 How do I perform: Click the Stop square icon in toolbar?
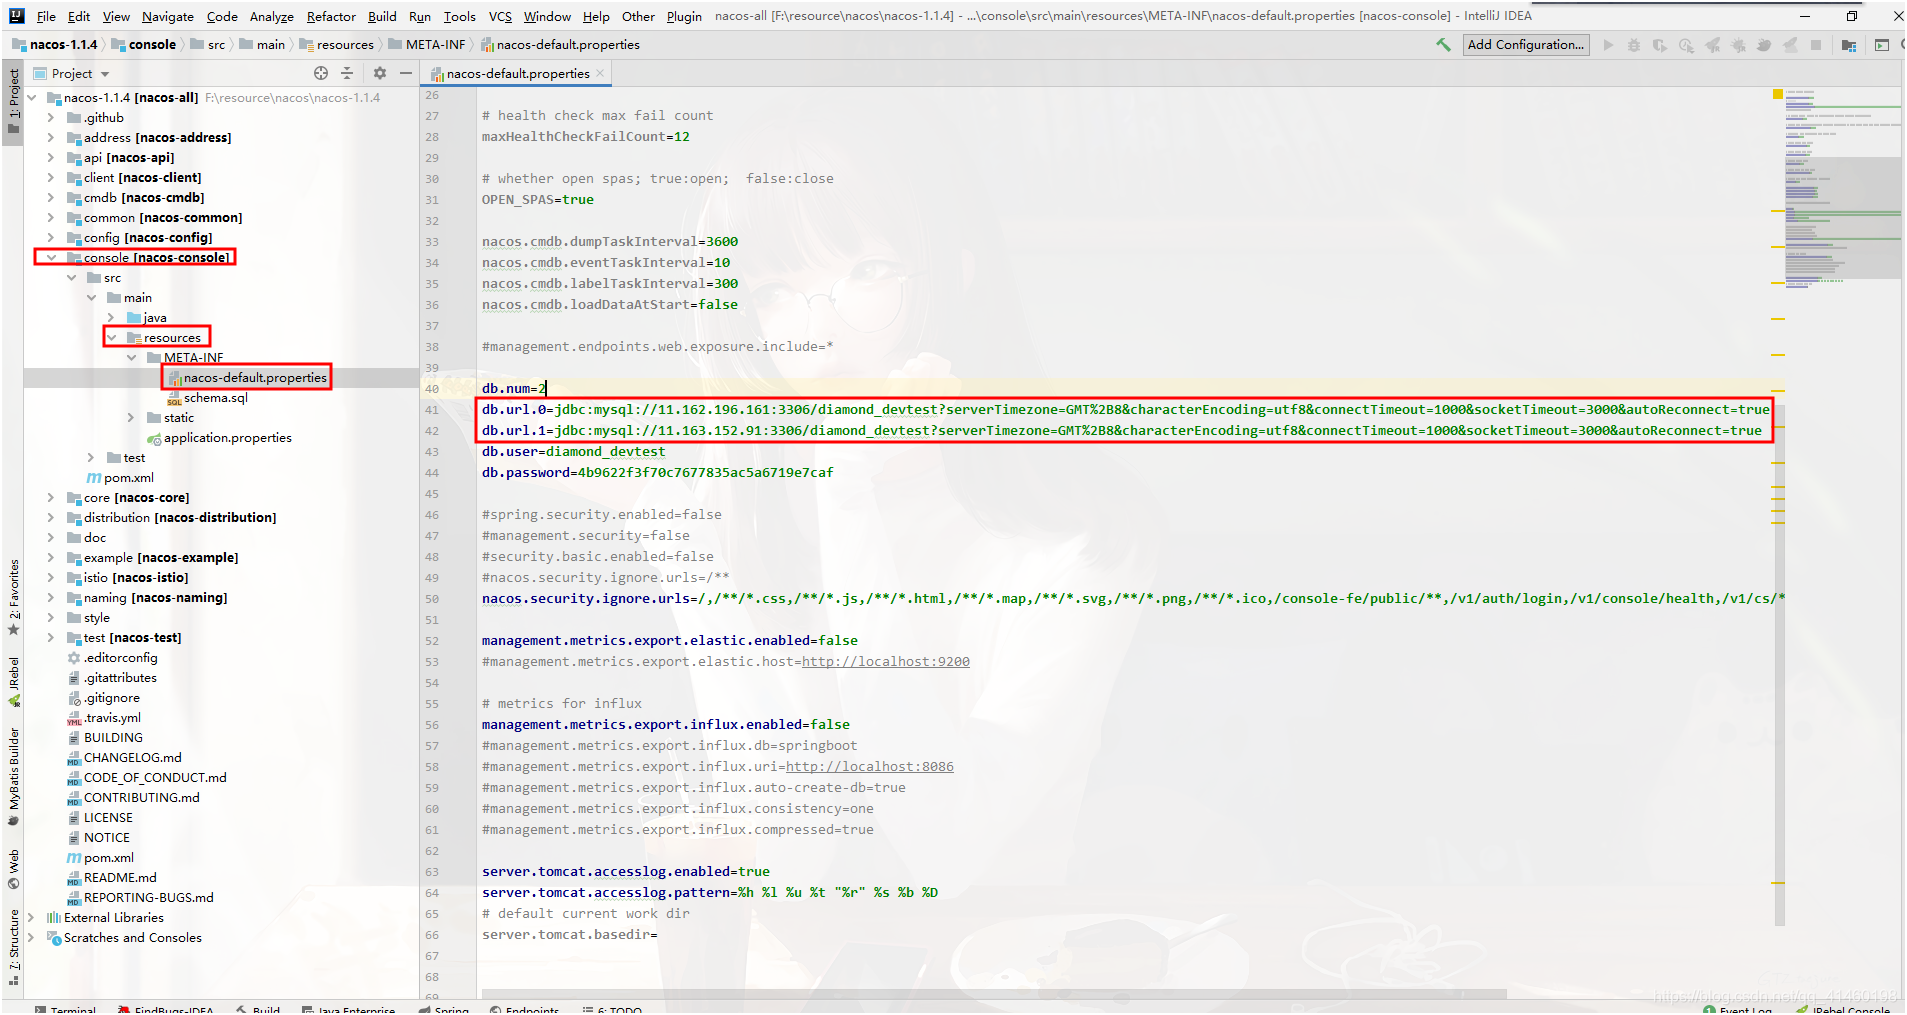coord(1816,45)
